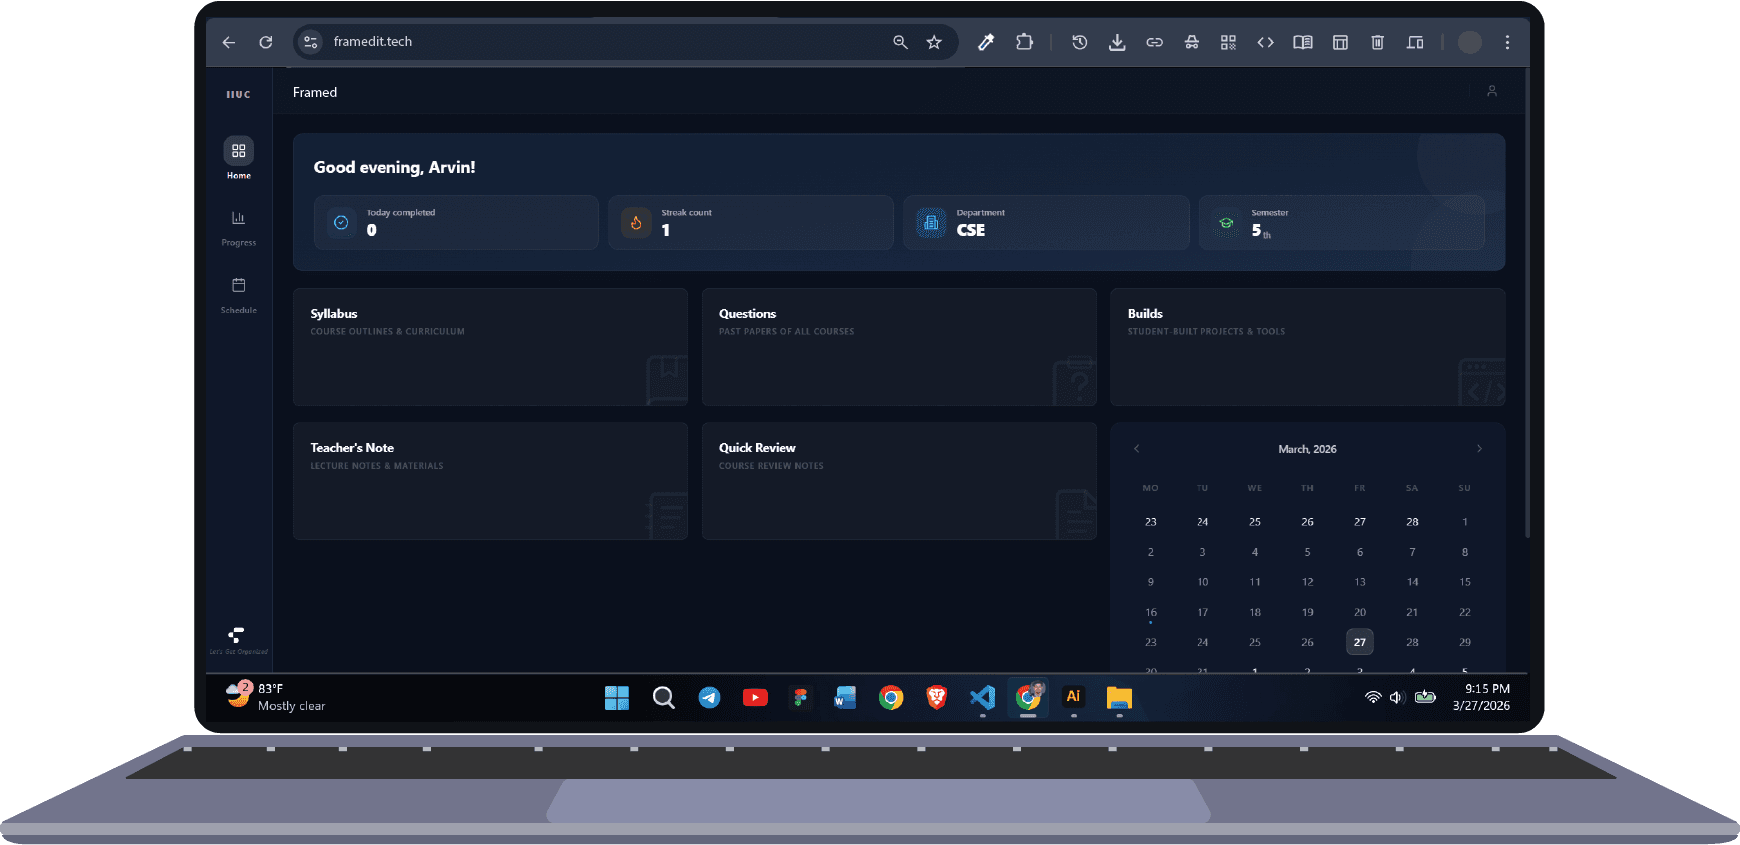The image size is (1740, 845).
Task: Open the code brackets developer icon
Action: point(1265,42)
